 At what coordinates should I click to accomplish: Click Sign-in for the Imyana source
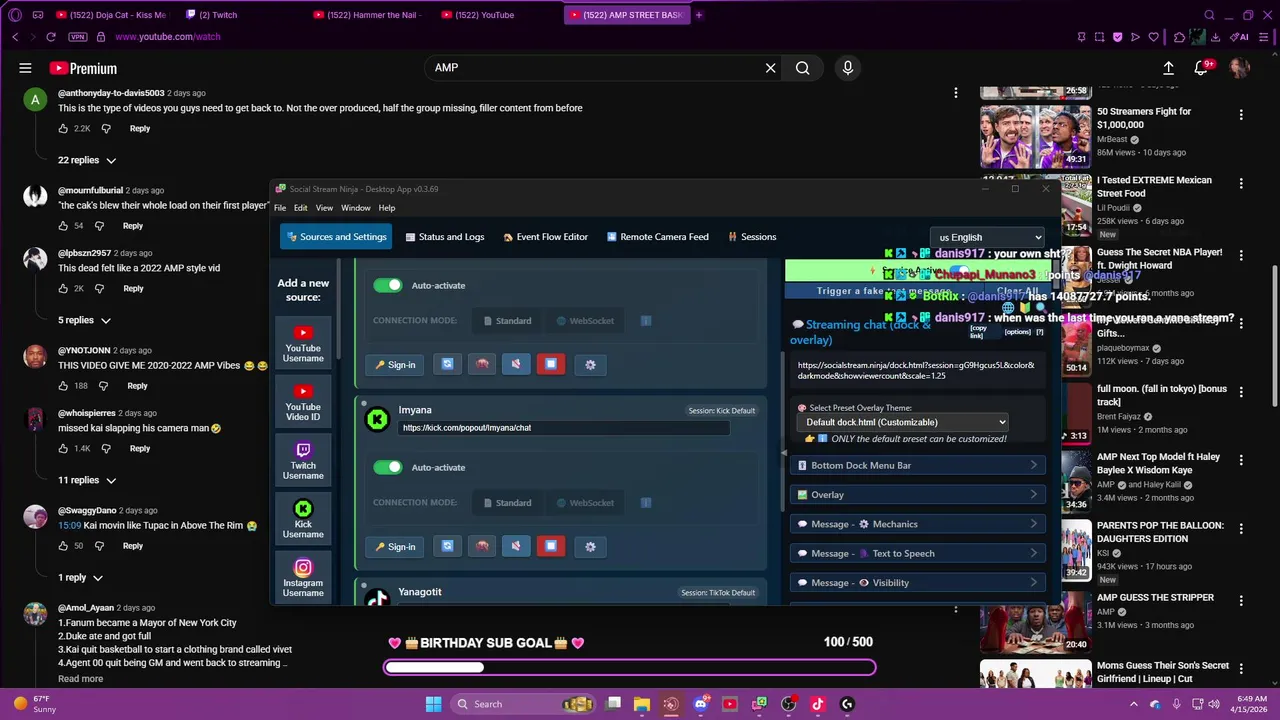point(395,546)
